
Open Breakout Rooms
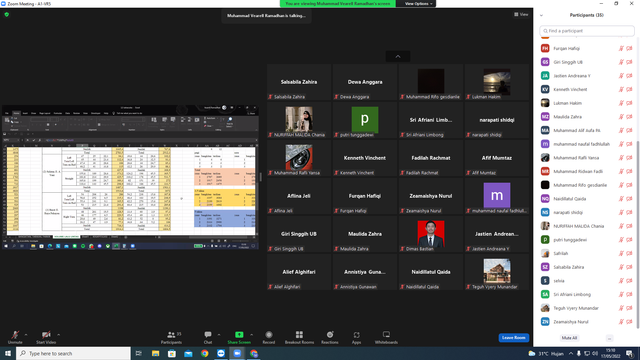[x=299, y=338]
